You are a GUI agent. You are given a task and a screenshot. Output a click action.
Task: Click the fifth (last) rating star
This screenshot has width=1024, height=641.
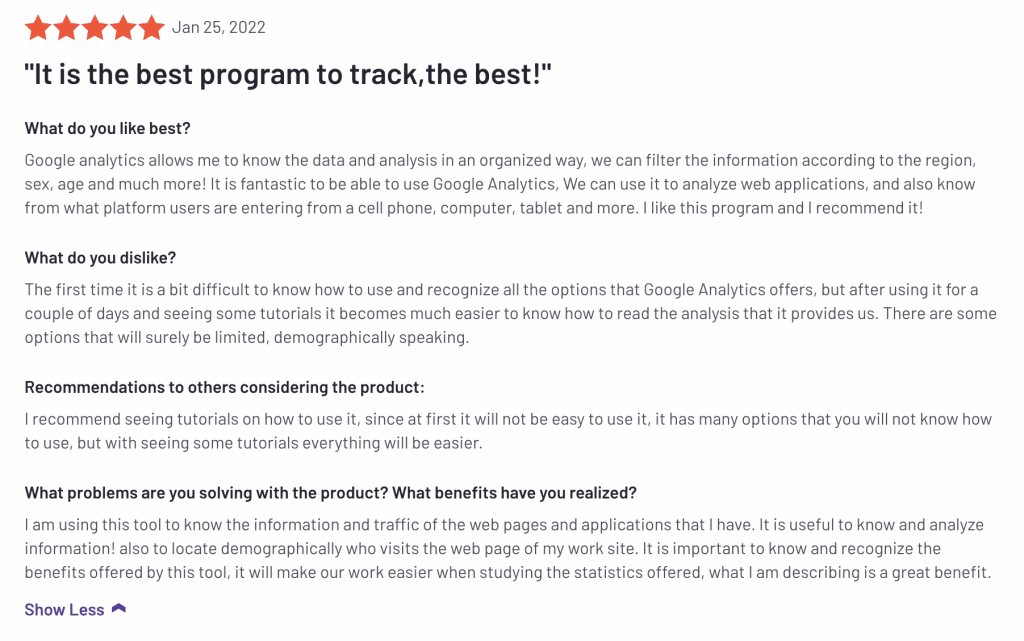[x=152, y=28]
